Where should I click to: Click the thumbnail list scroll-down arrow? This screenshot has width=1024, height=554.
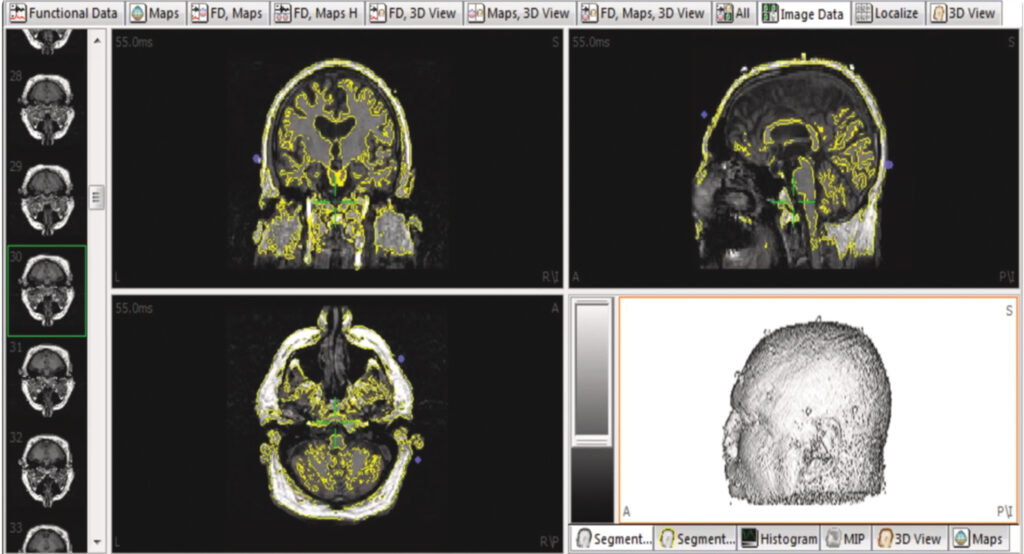point(97,542)
